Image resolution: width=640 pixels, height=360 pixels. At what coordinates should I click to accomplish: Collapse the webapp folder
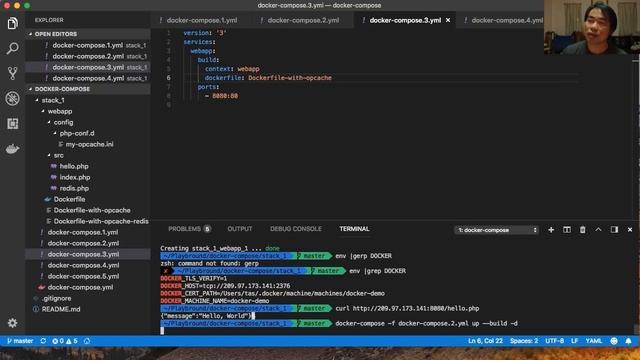pos(60,111)
